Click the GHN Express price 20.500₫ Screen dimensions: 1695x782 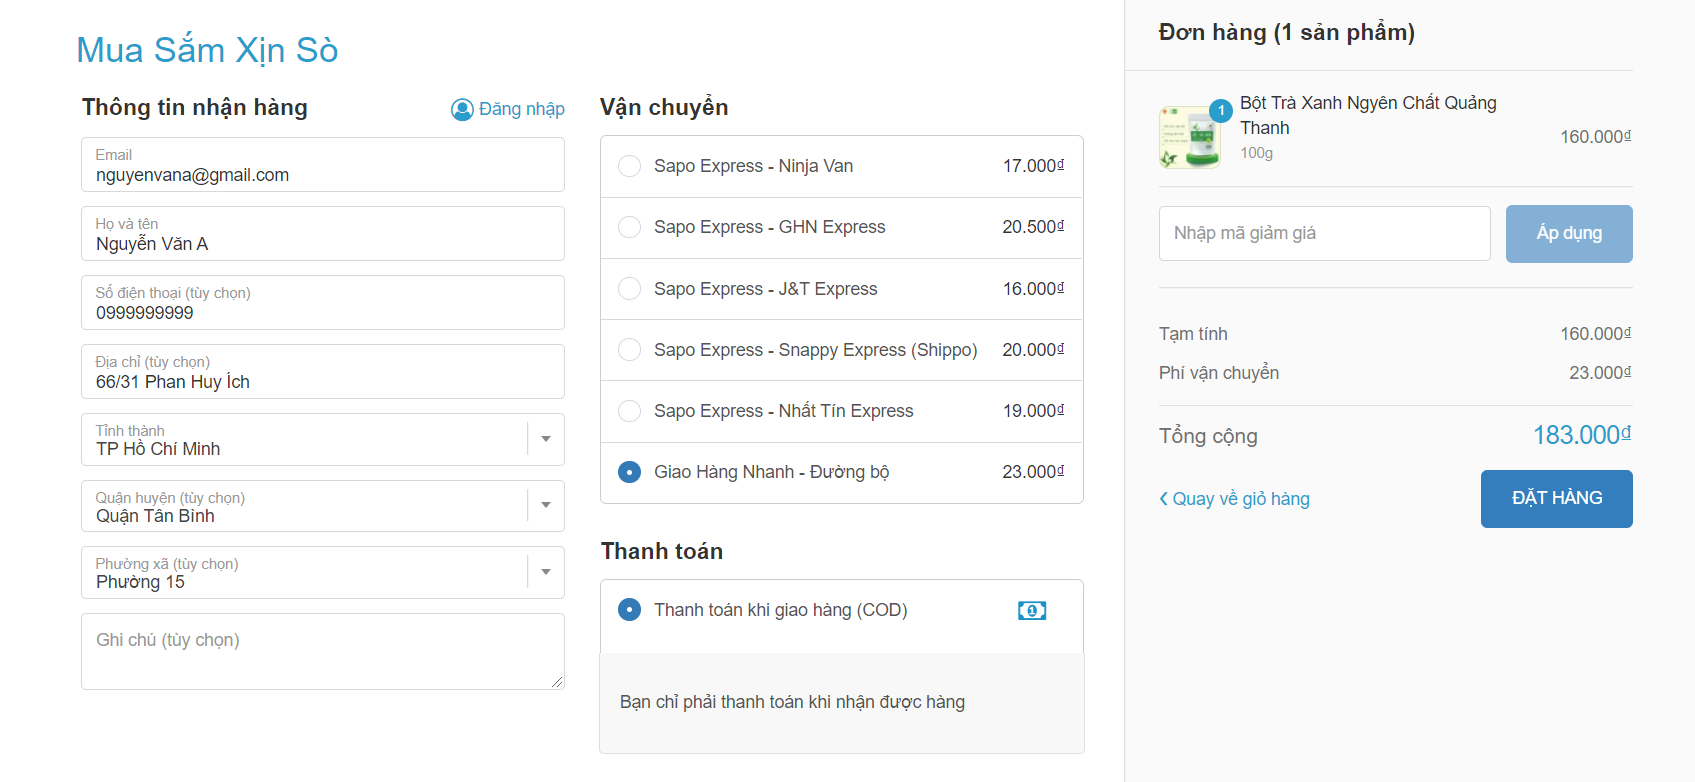click(1033, 227)
